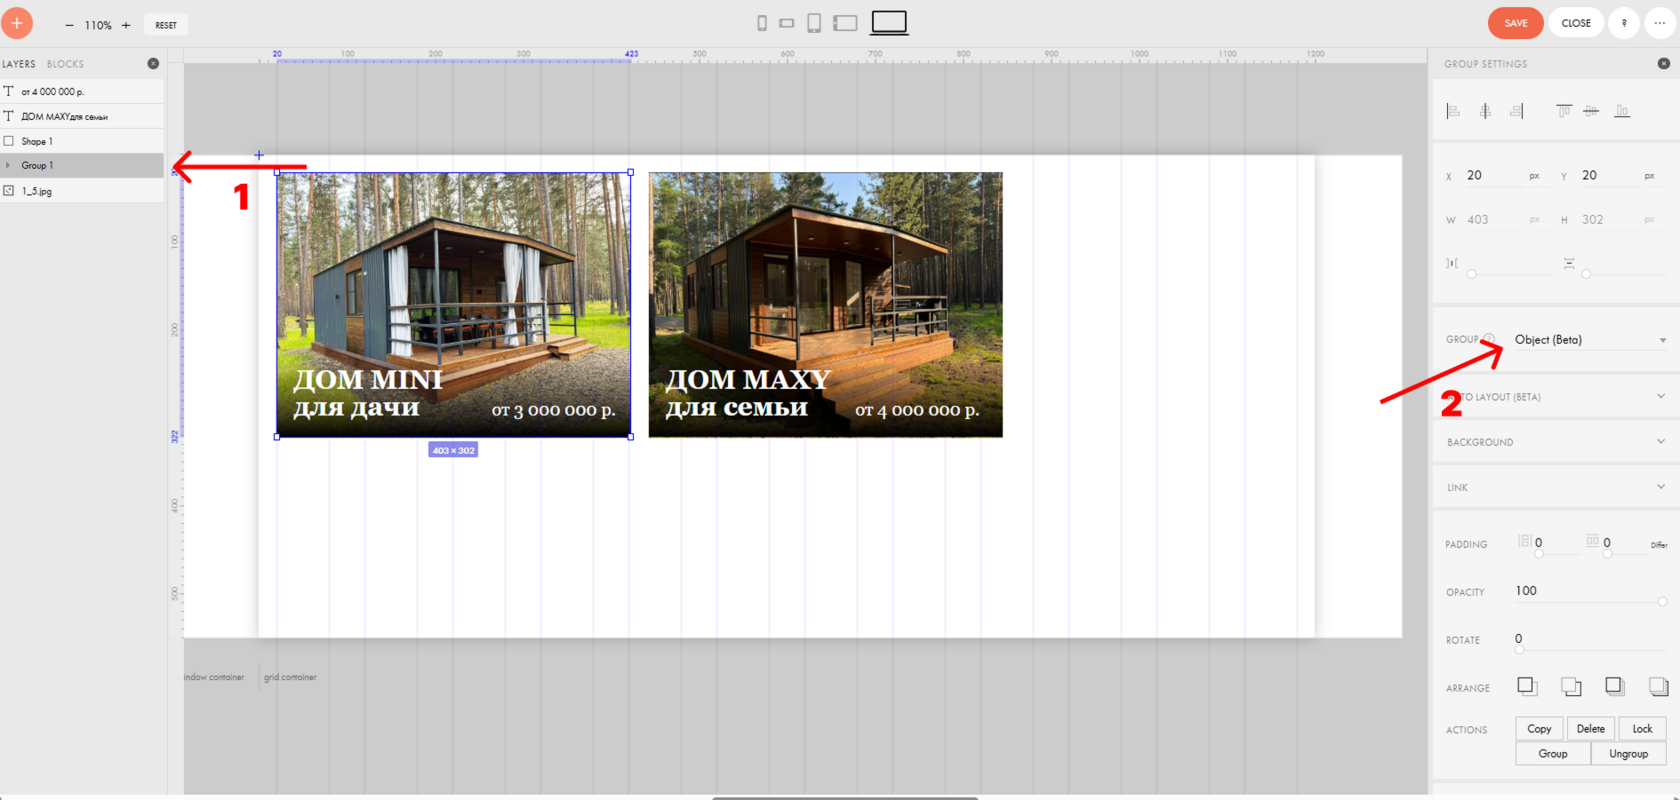Expand the Group 1 layer triangle
The image size is (1680, 800).
pyautogui.click(x=8, y=165)
